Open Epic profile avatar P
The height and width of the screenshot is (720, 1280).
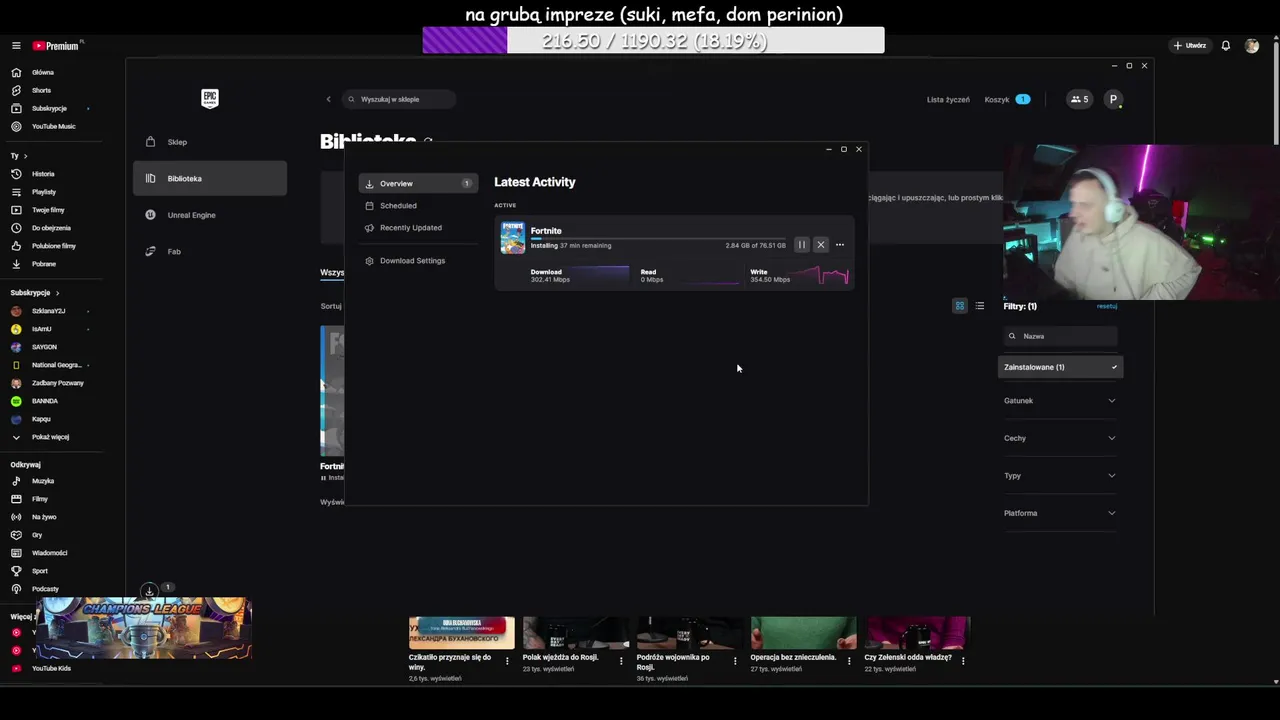pos(1113,99)
